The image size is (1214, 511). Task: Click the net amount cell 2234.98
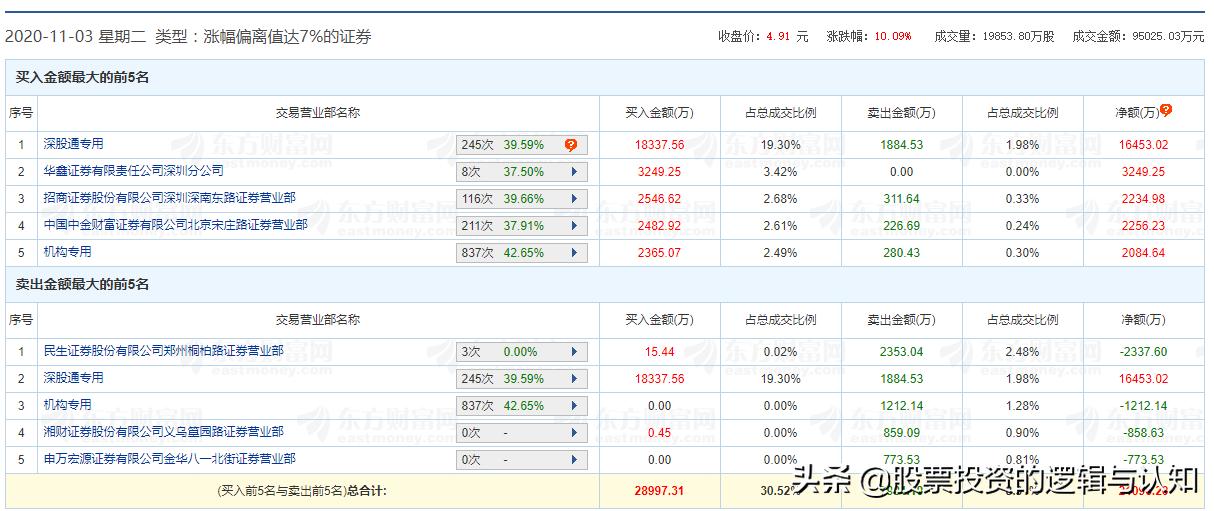1143,199
